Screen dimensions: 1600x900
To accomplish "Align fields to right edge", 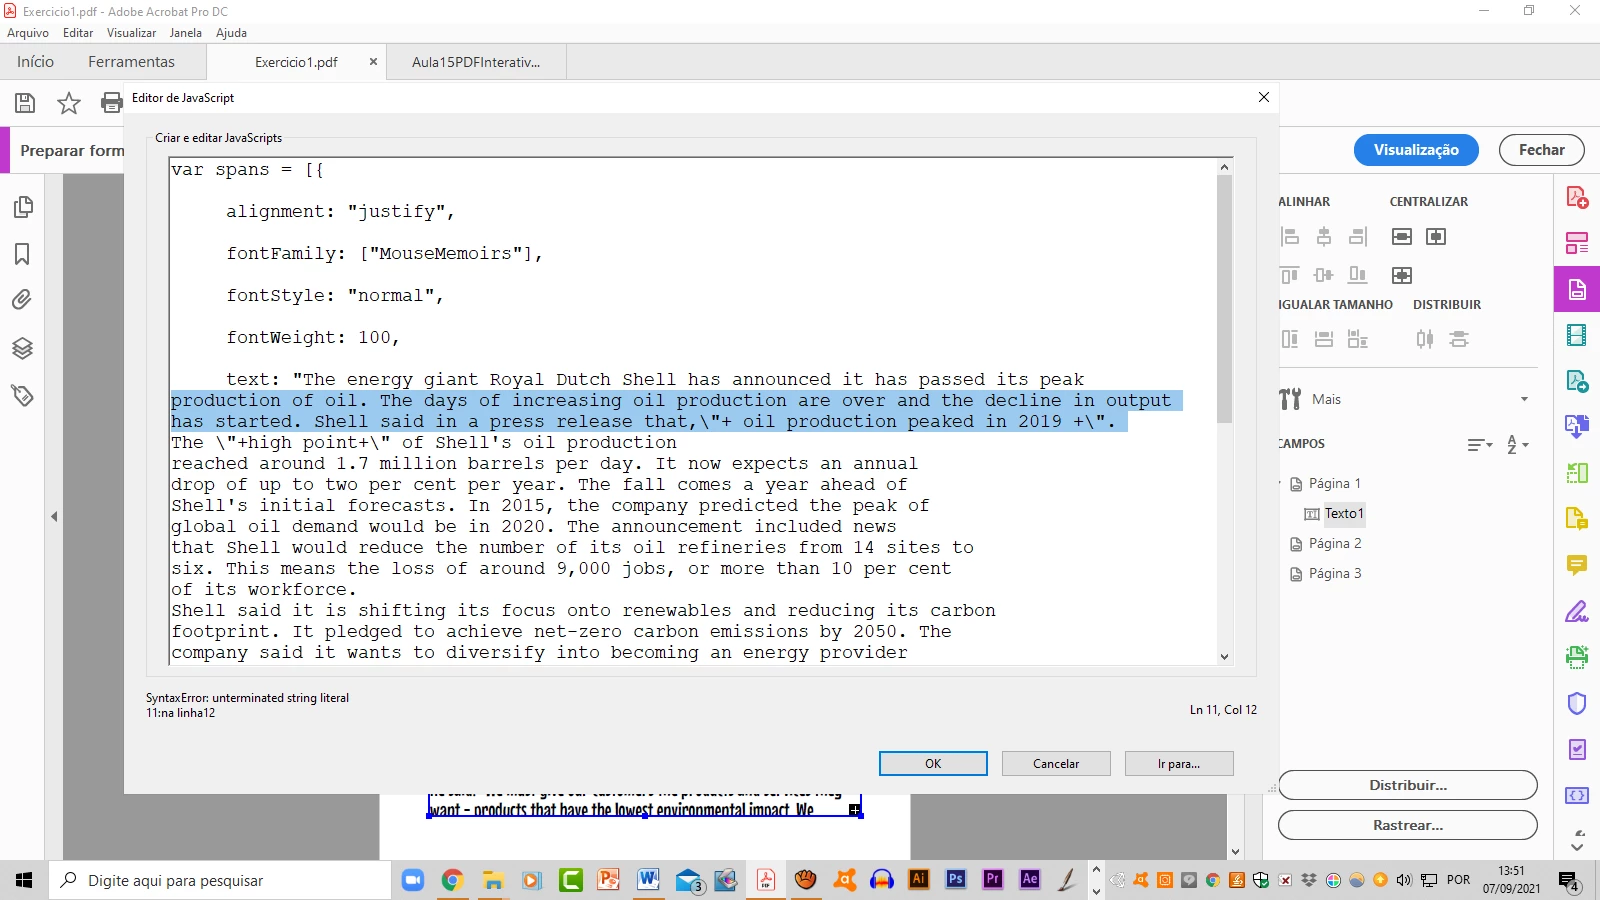I will click(x=1358, y=237).
